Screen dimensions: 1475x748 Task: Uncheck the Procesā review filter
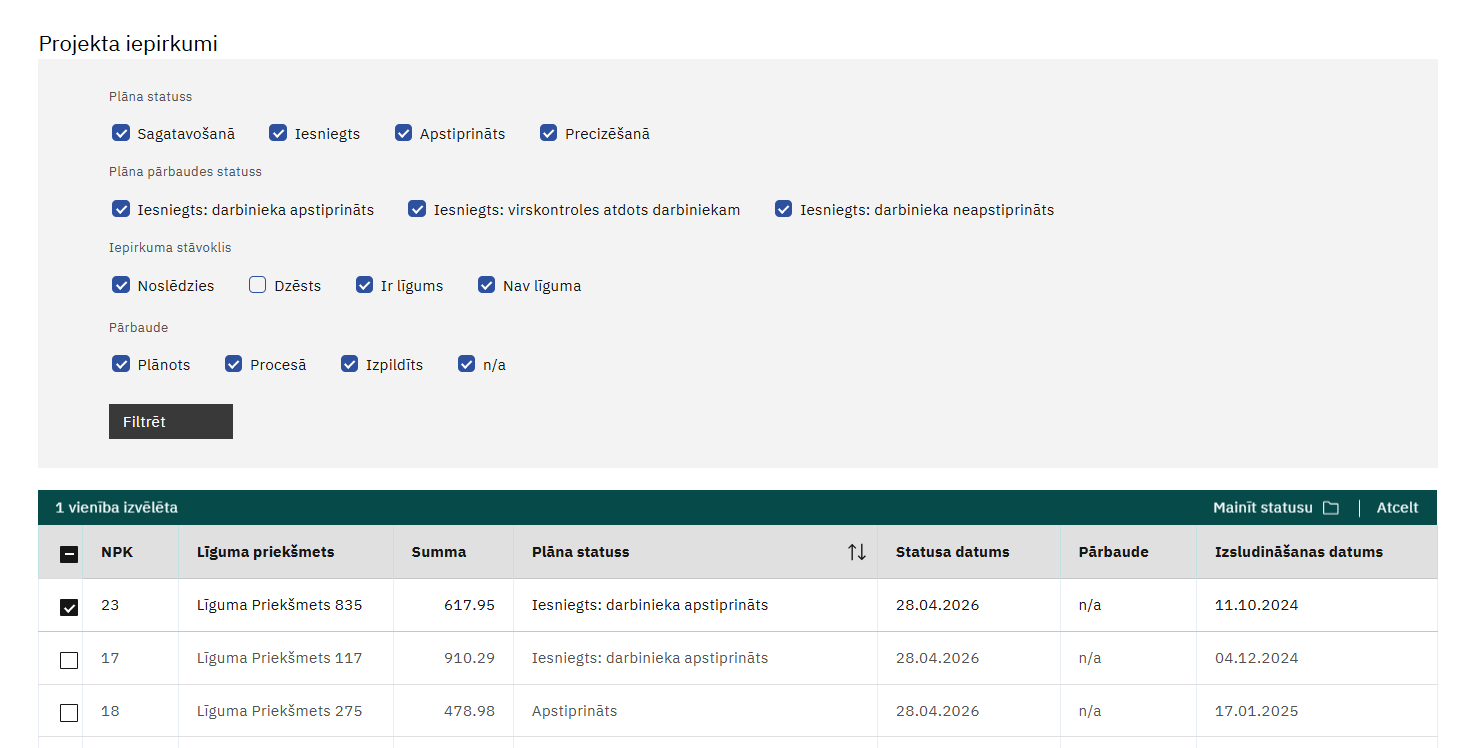pos(234,364)
